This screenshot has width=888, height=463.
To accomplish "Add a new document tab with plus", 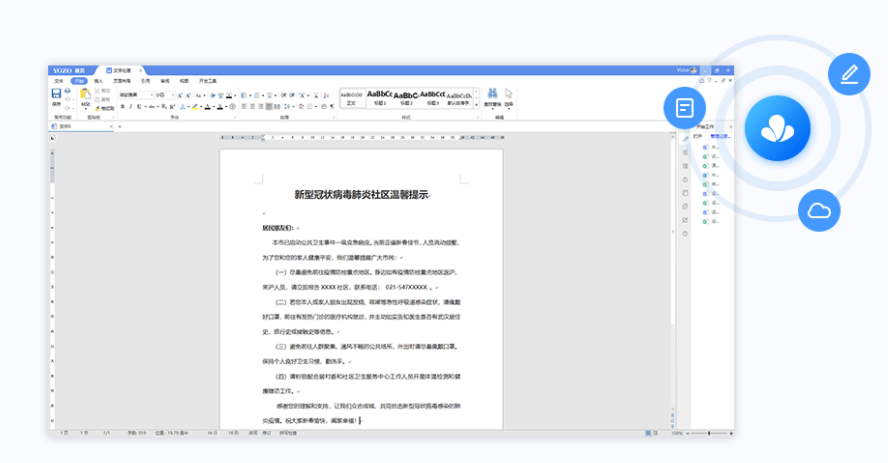I will [120, 127].
